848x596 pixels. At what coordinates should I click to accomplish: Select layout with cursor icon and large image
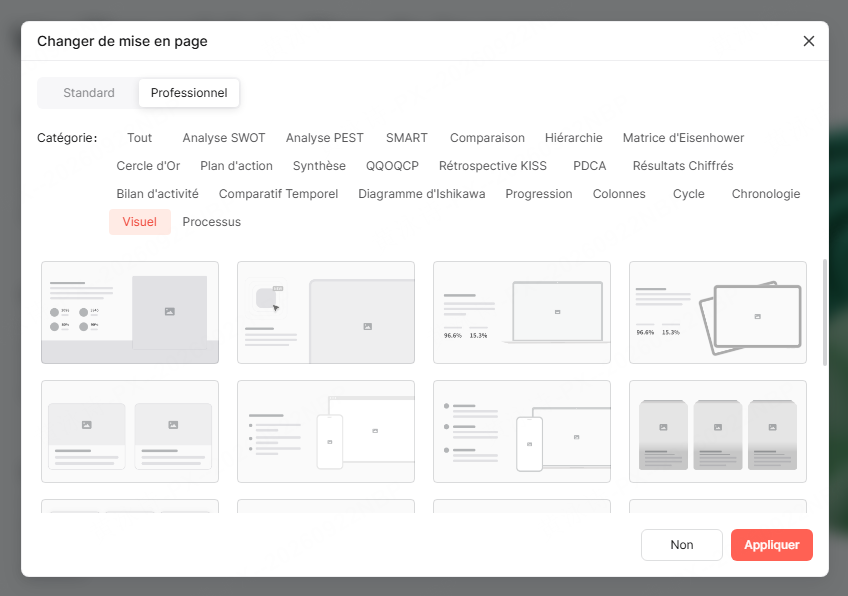click(326, 313)
